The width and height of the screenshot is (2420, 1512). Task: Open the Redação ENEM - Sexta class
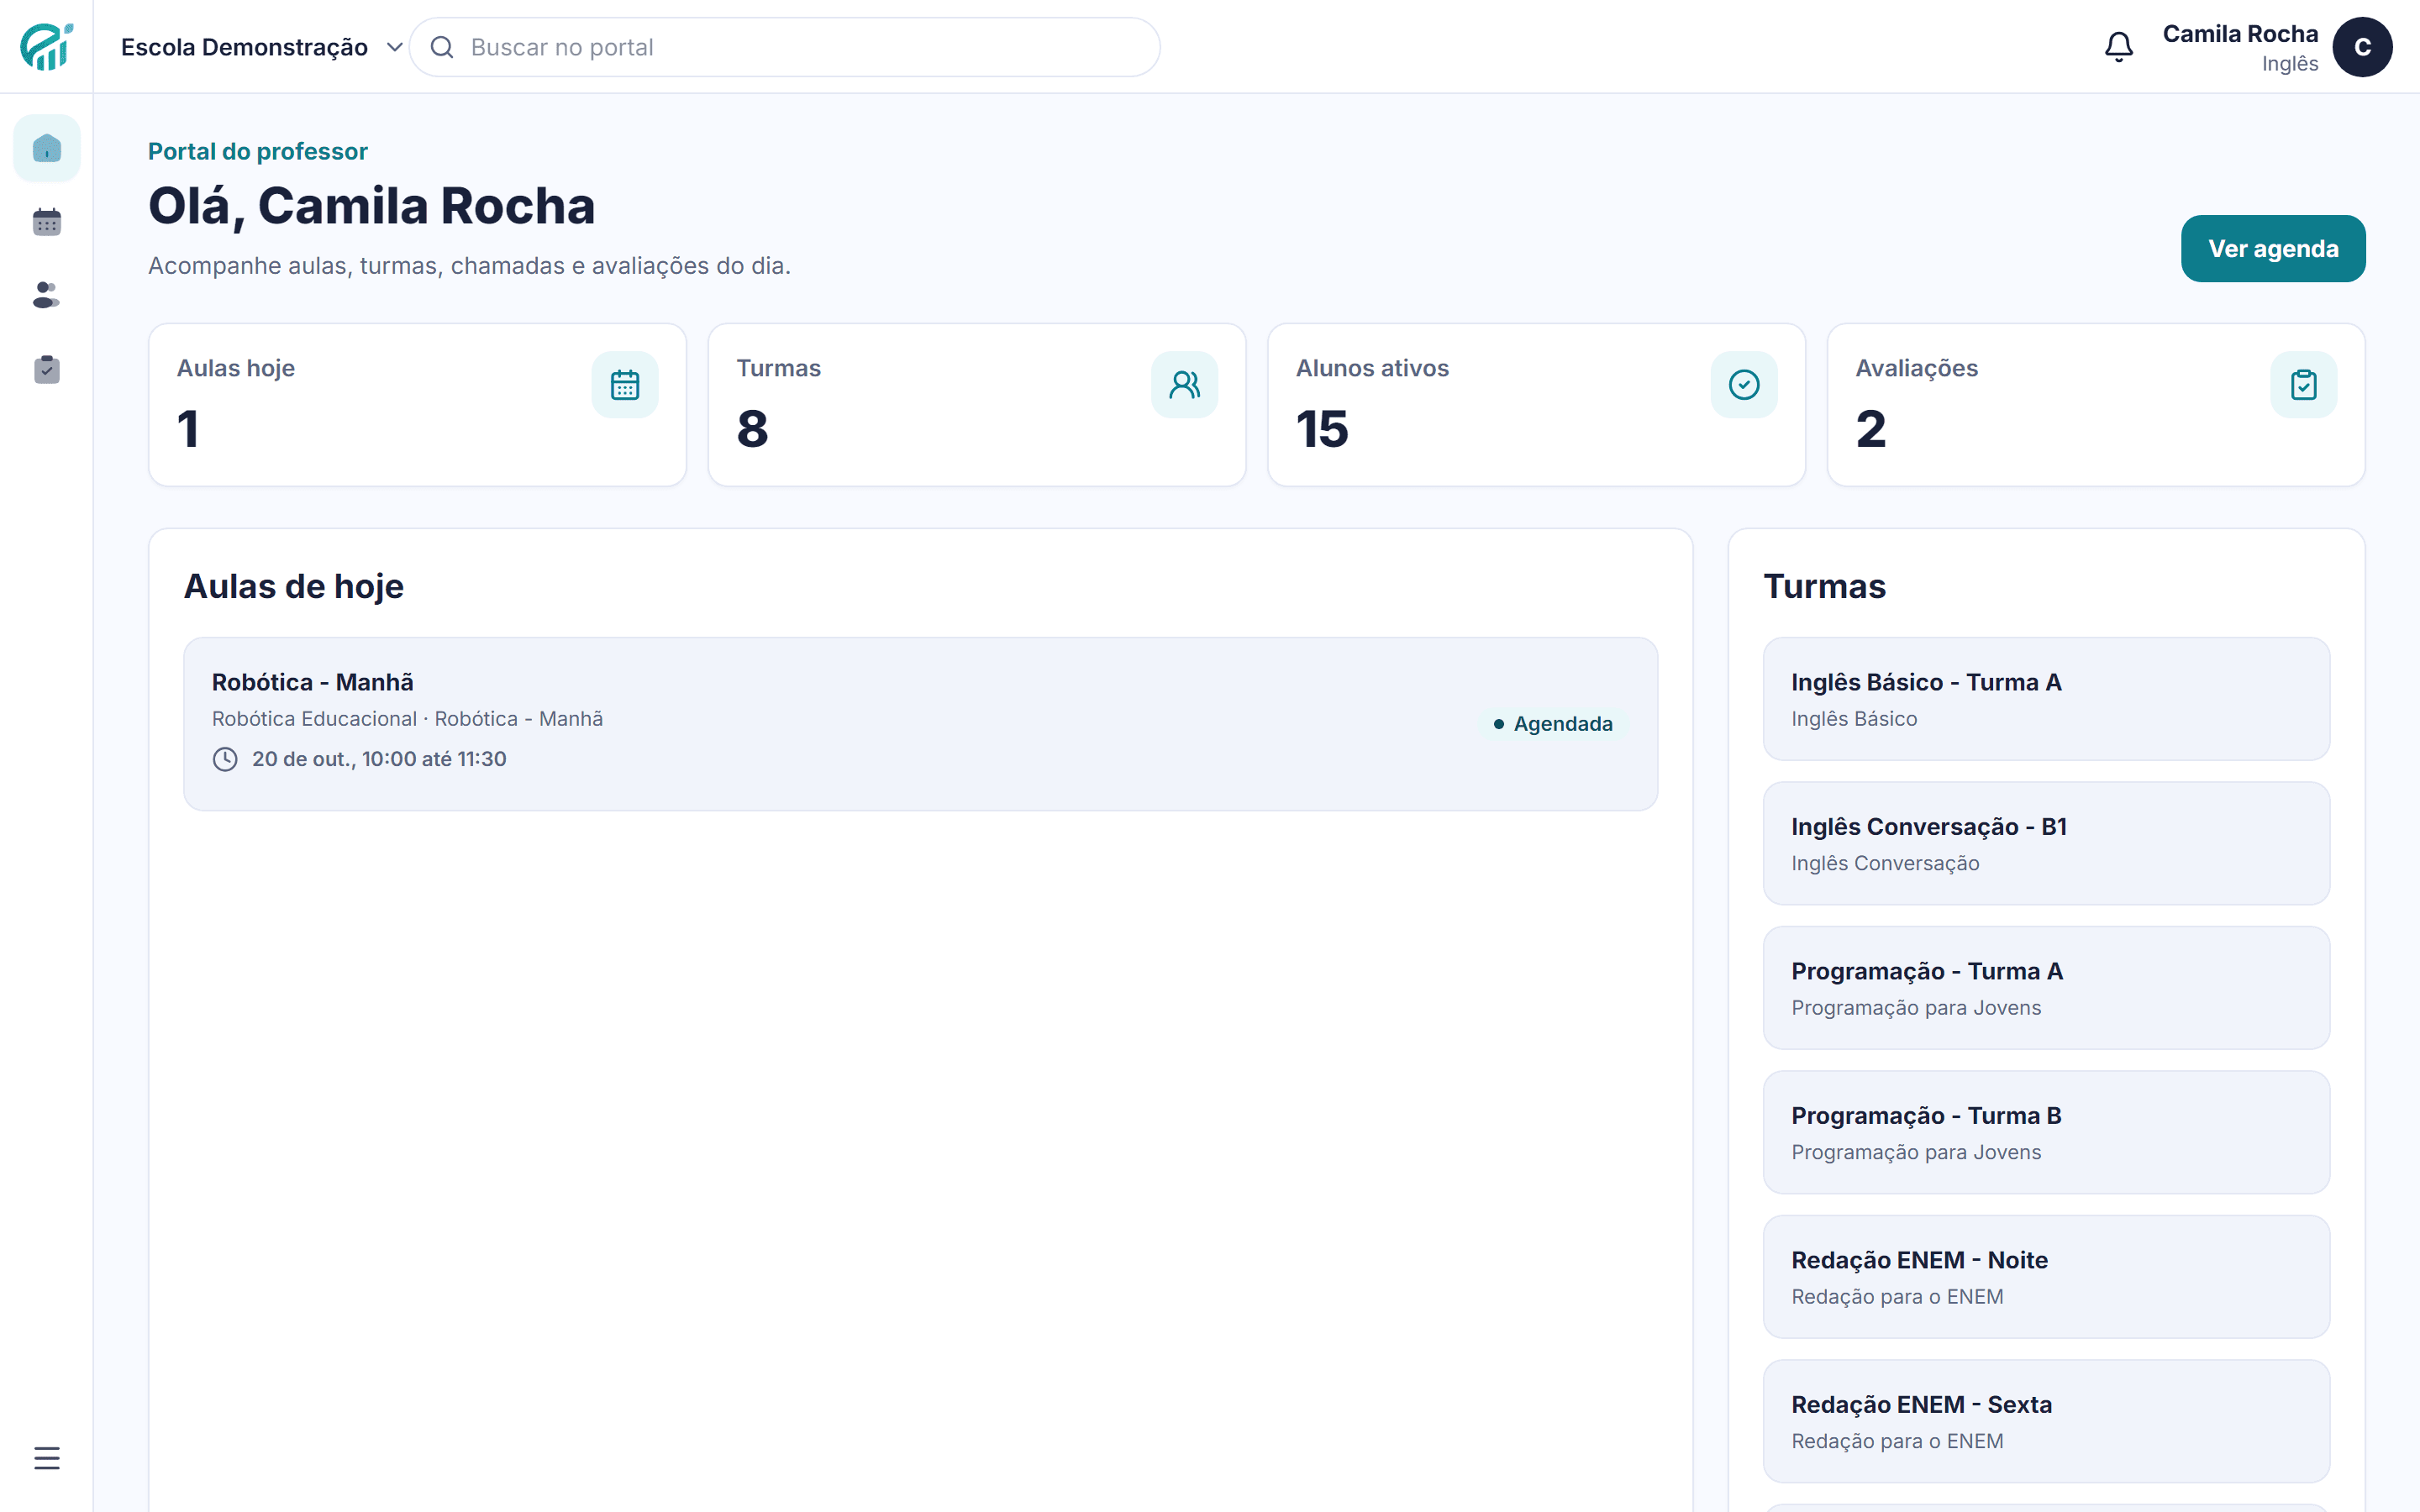tap(2046, 1421)
